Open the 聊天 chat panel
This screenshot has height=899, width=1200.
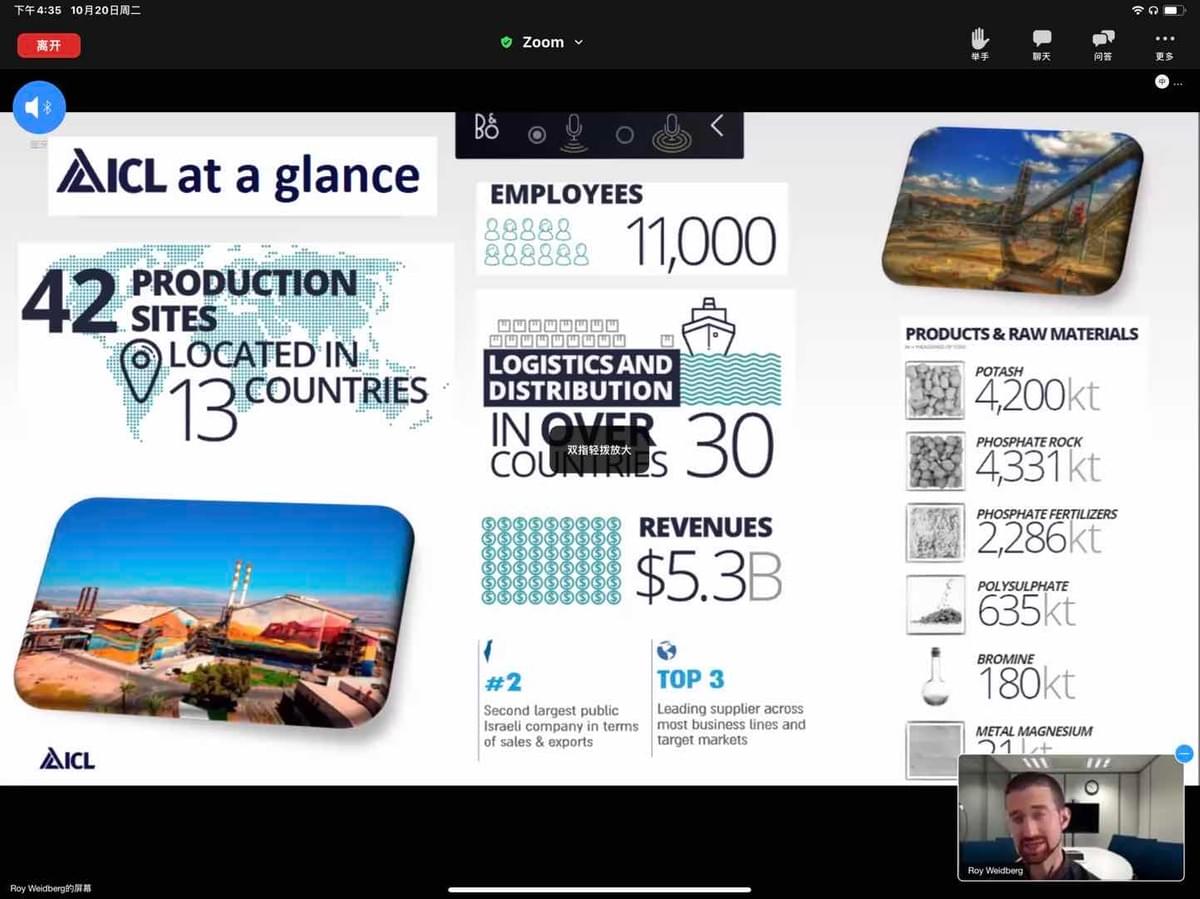click(x=1042, y=45)
